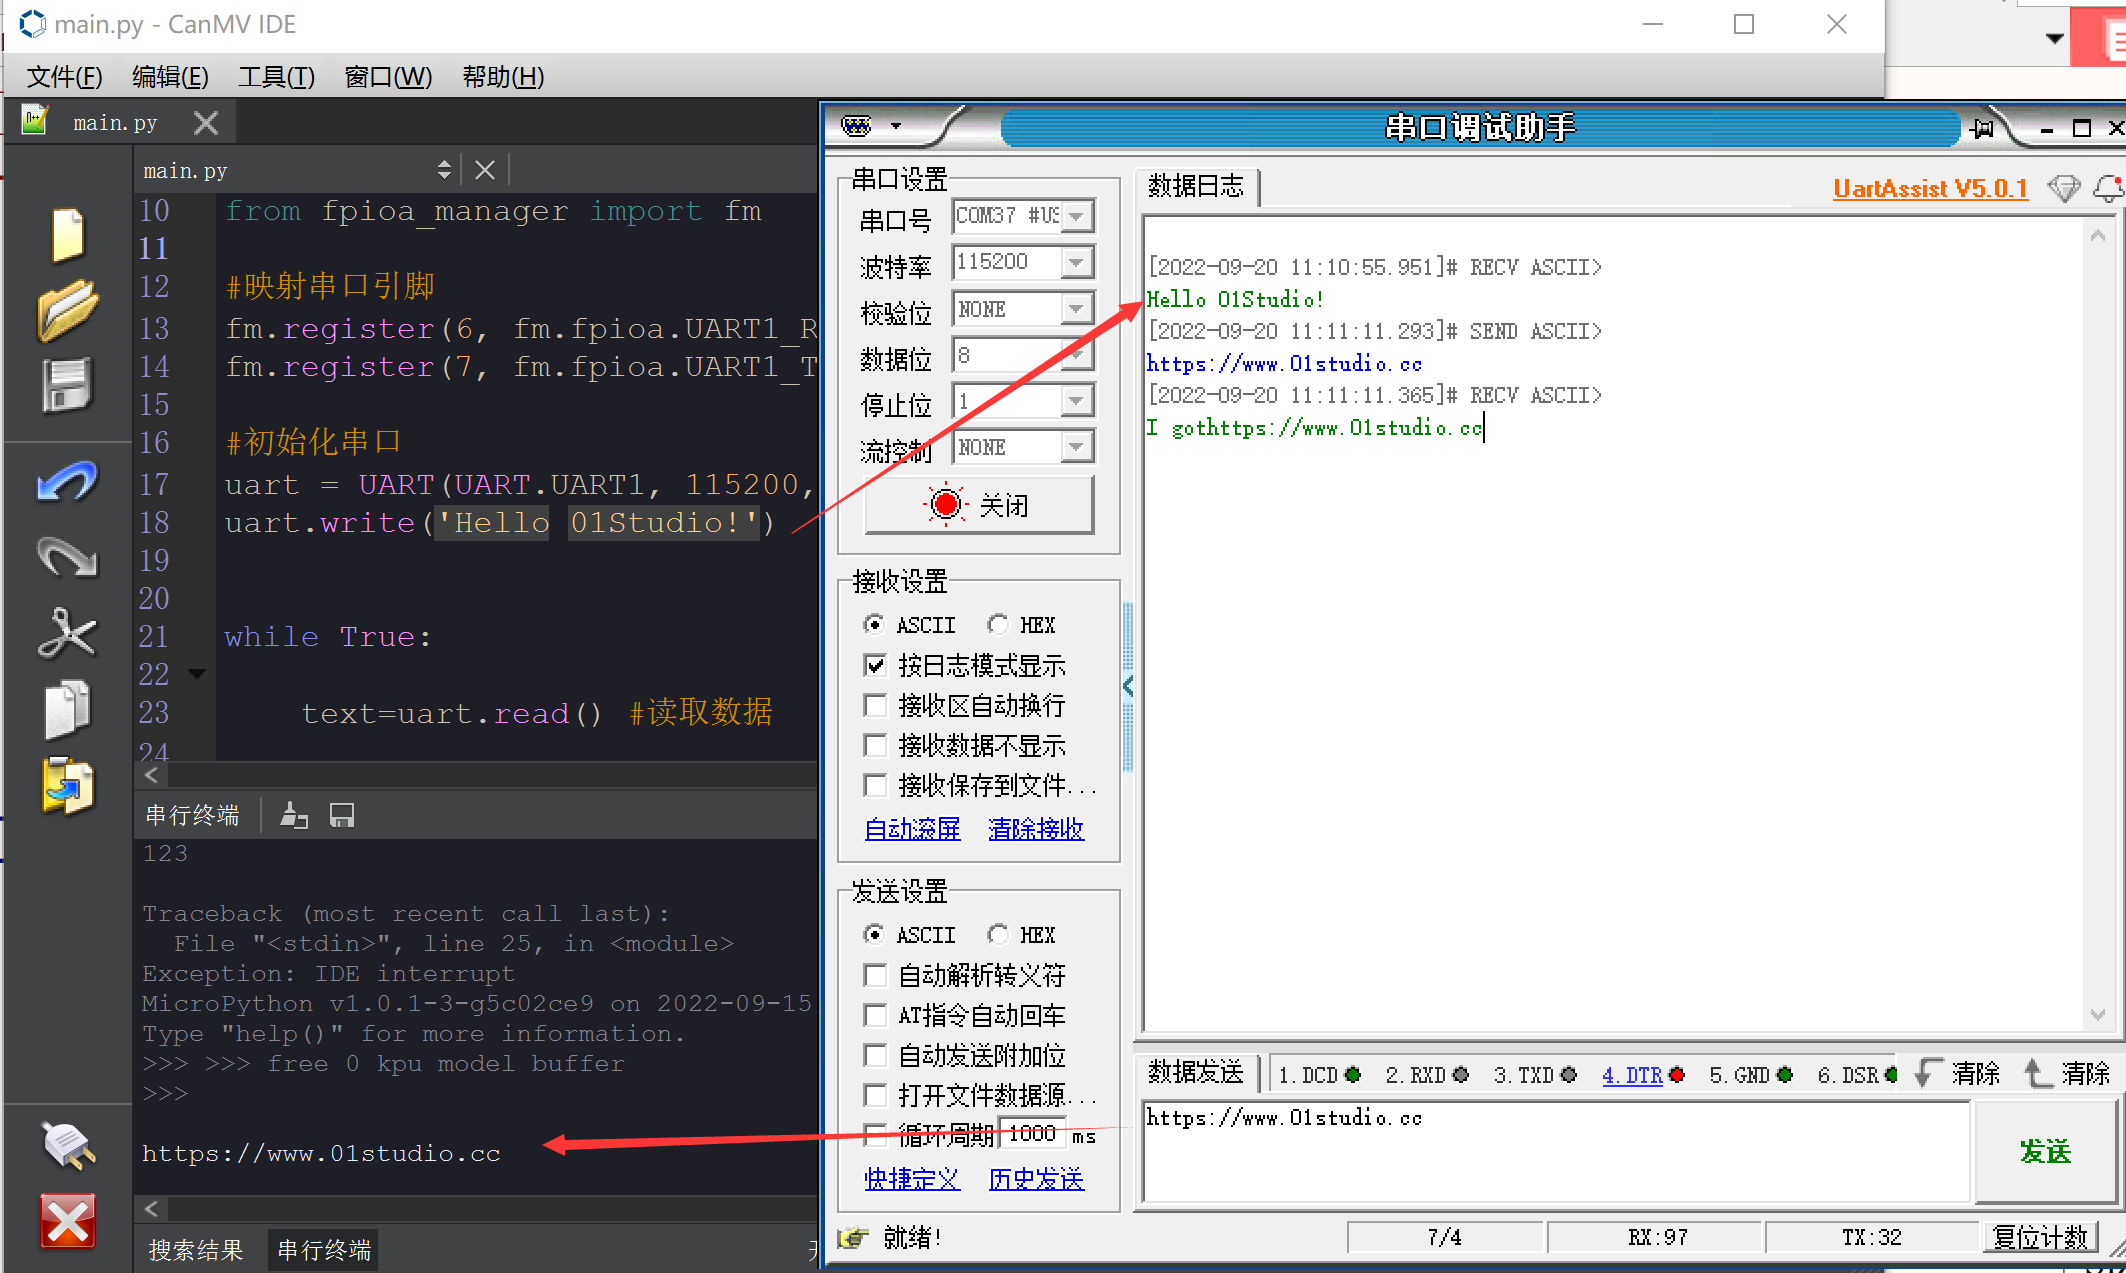The image size is (2126, 1273).
Task: Click the CanMV IDE title bar logo
Action: click(x=32, y=23)
